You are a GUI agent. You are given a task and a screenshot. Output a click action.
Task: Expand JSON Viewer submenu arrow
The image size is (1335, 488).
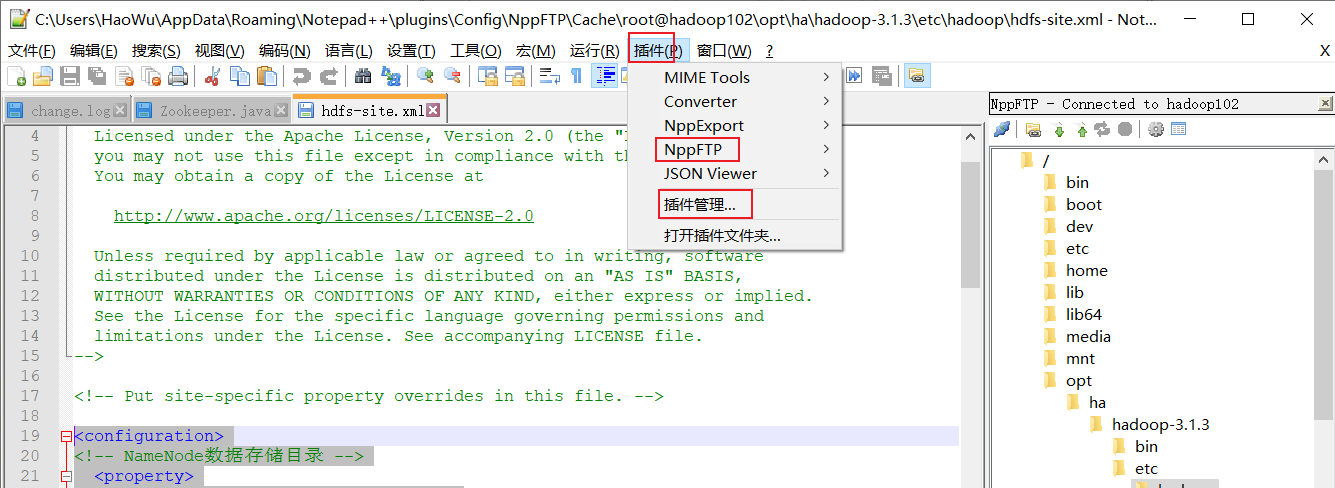click(826, 173)
